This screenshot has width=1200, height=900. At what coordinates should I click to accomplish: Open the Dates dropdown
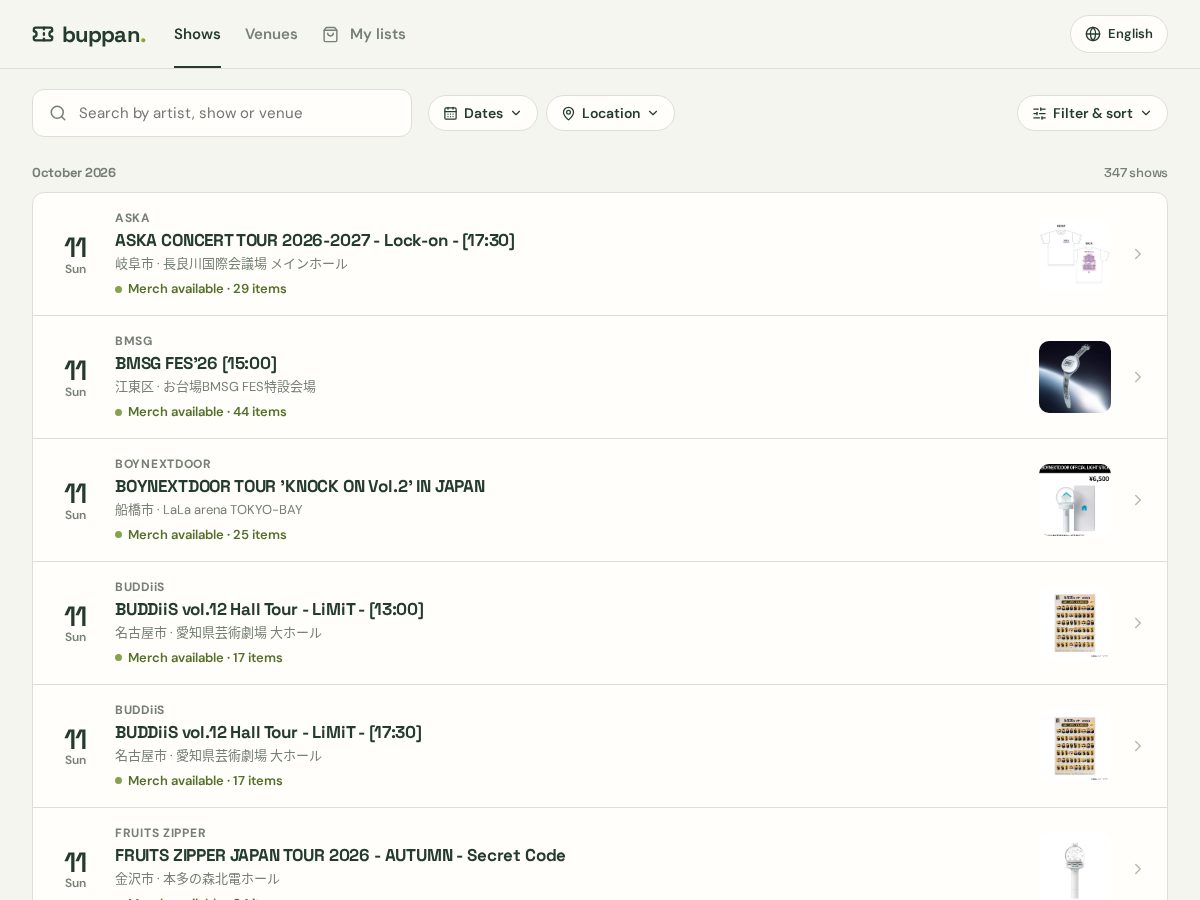483,113
